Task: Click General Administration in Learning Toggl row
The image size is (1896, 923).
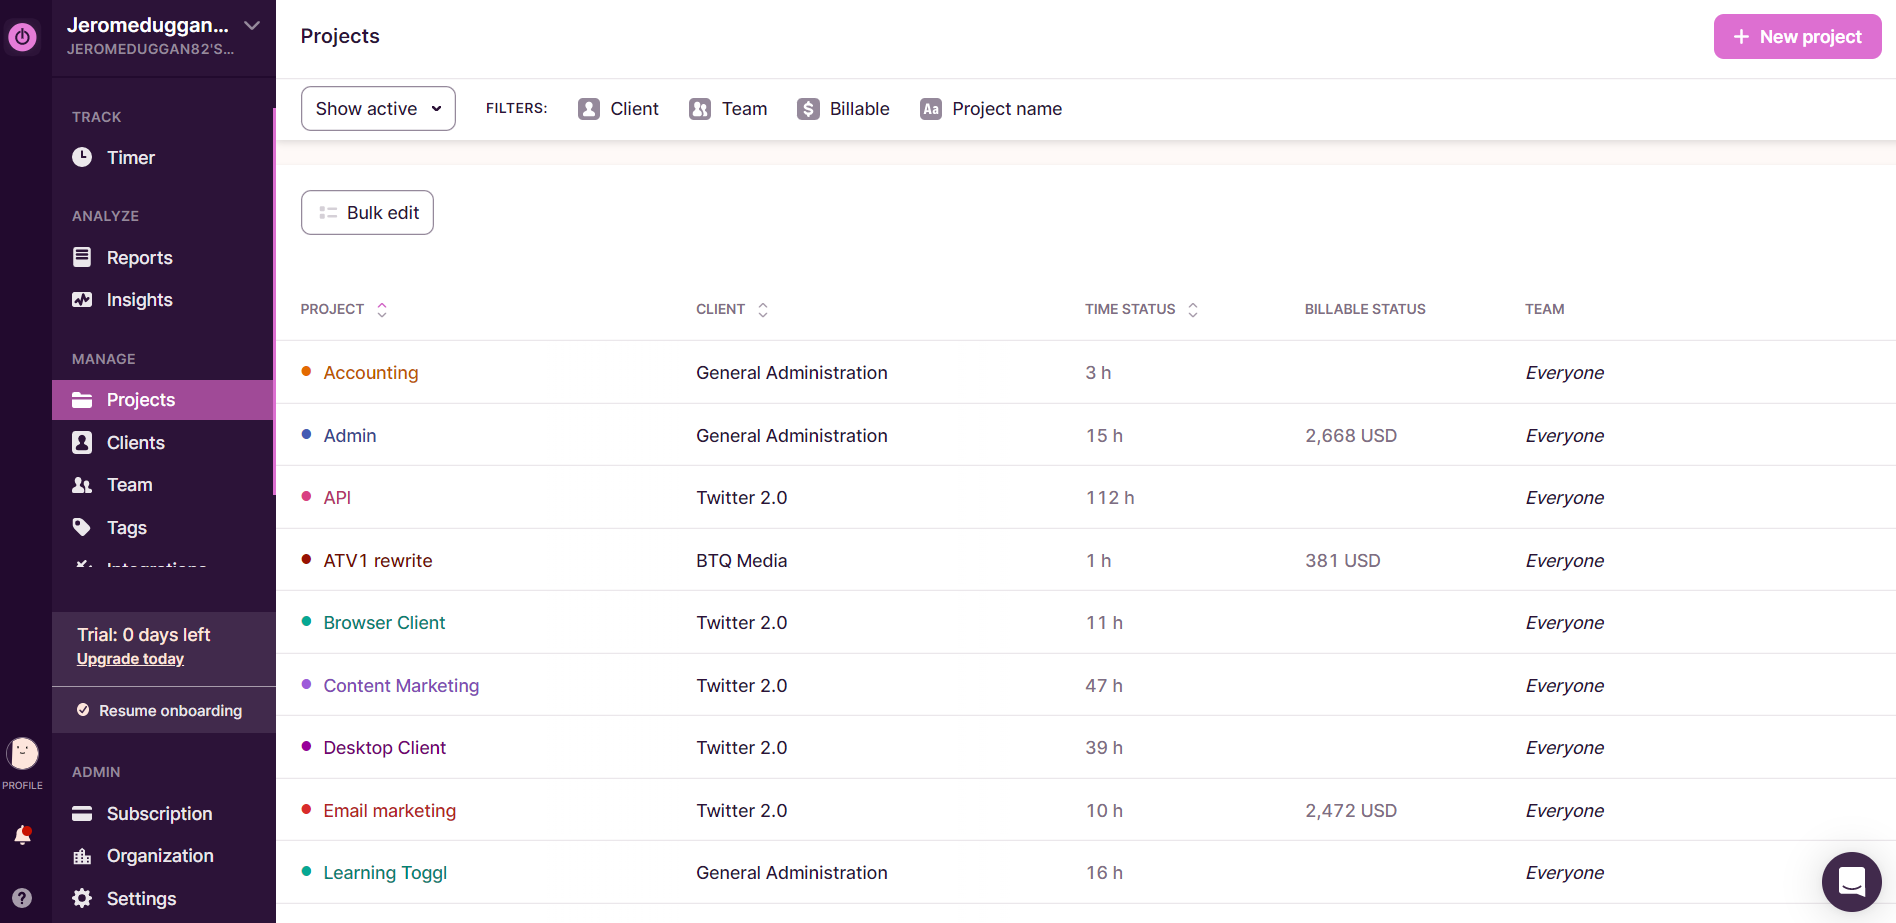Action: point(792,873)
